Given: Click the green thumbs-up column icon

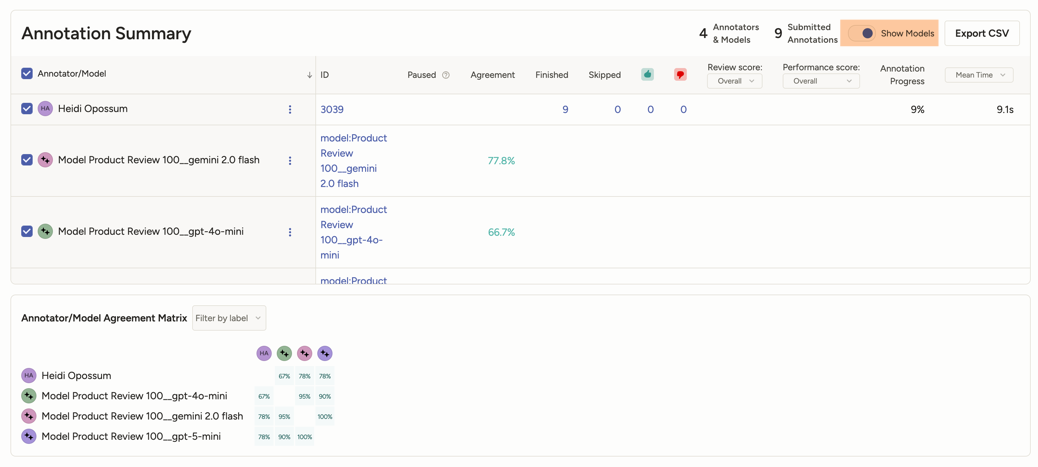Looking at the screenshot, I should (647, 75).
